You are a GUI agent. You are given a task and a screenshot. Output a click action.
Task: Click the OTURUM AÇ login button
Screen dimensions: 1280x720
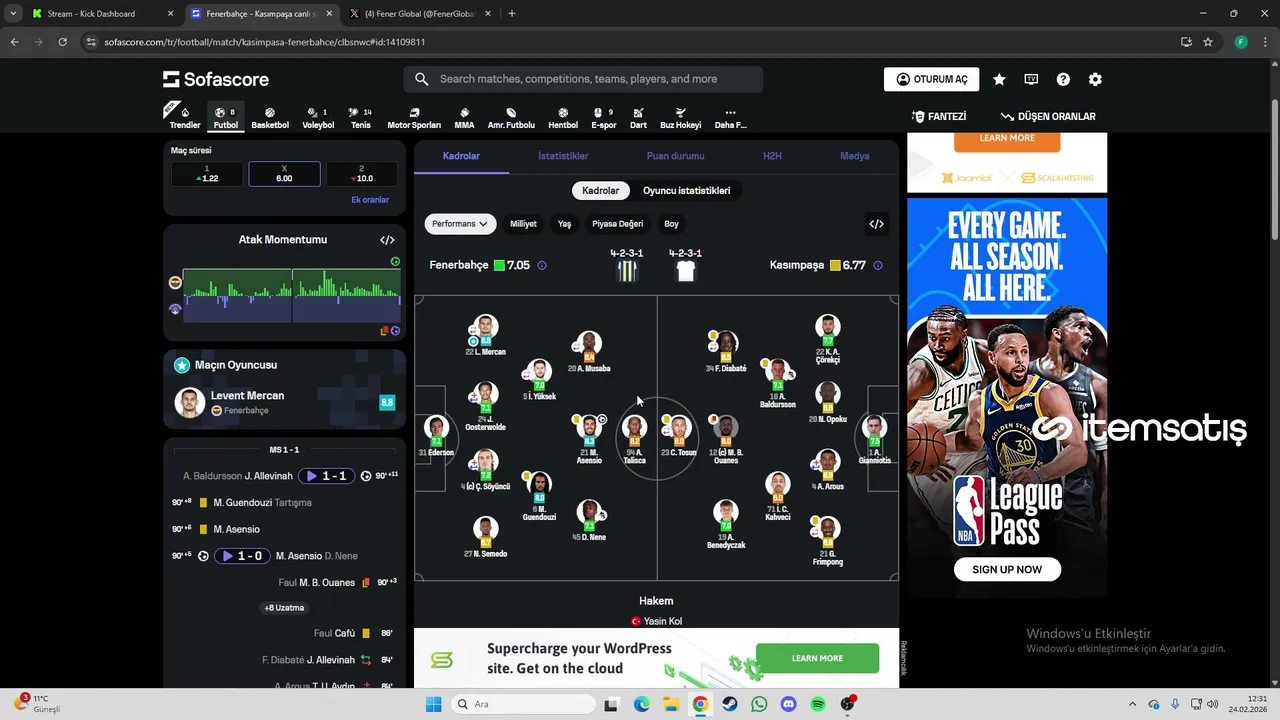(931, 79)
